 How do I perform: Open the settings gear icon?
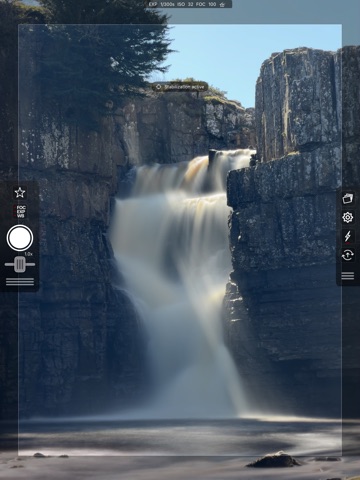(348, 217)
